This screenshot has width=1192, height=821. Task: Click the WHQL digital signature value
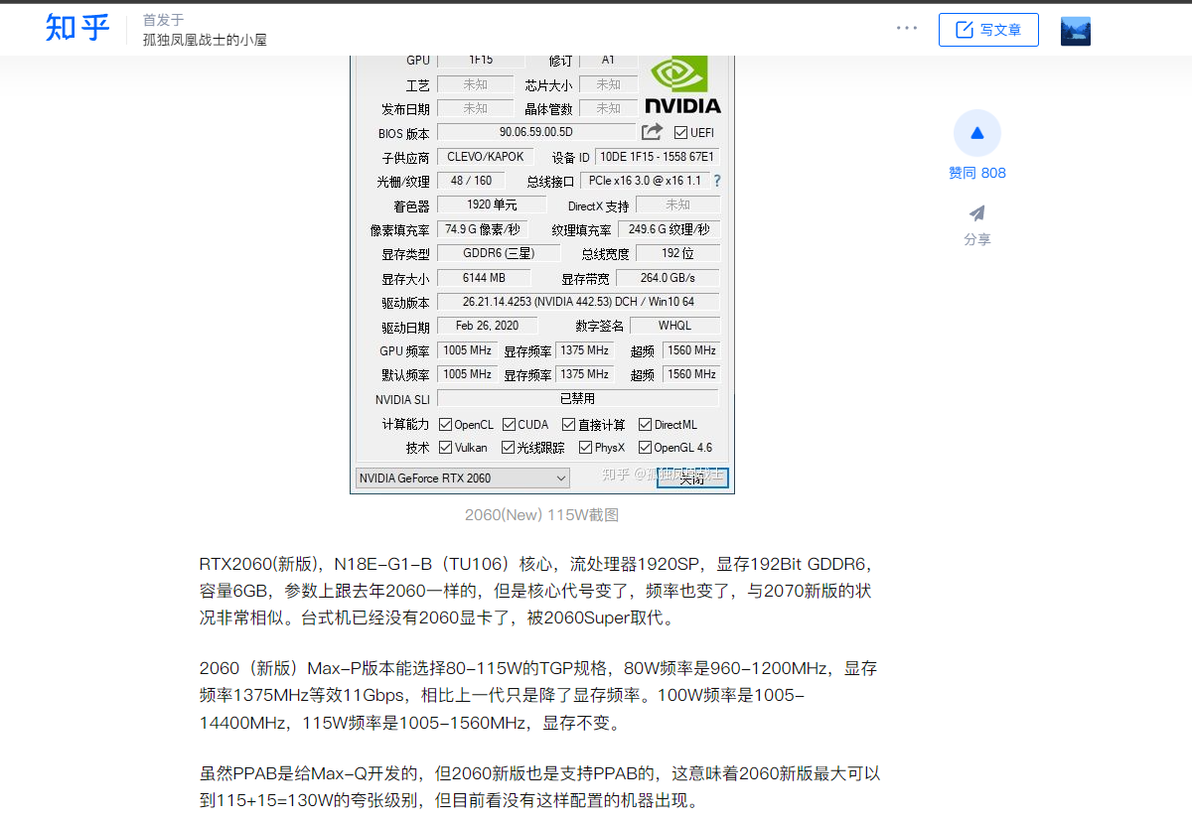tap(675, 325)
